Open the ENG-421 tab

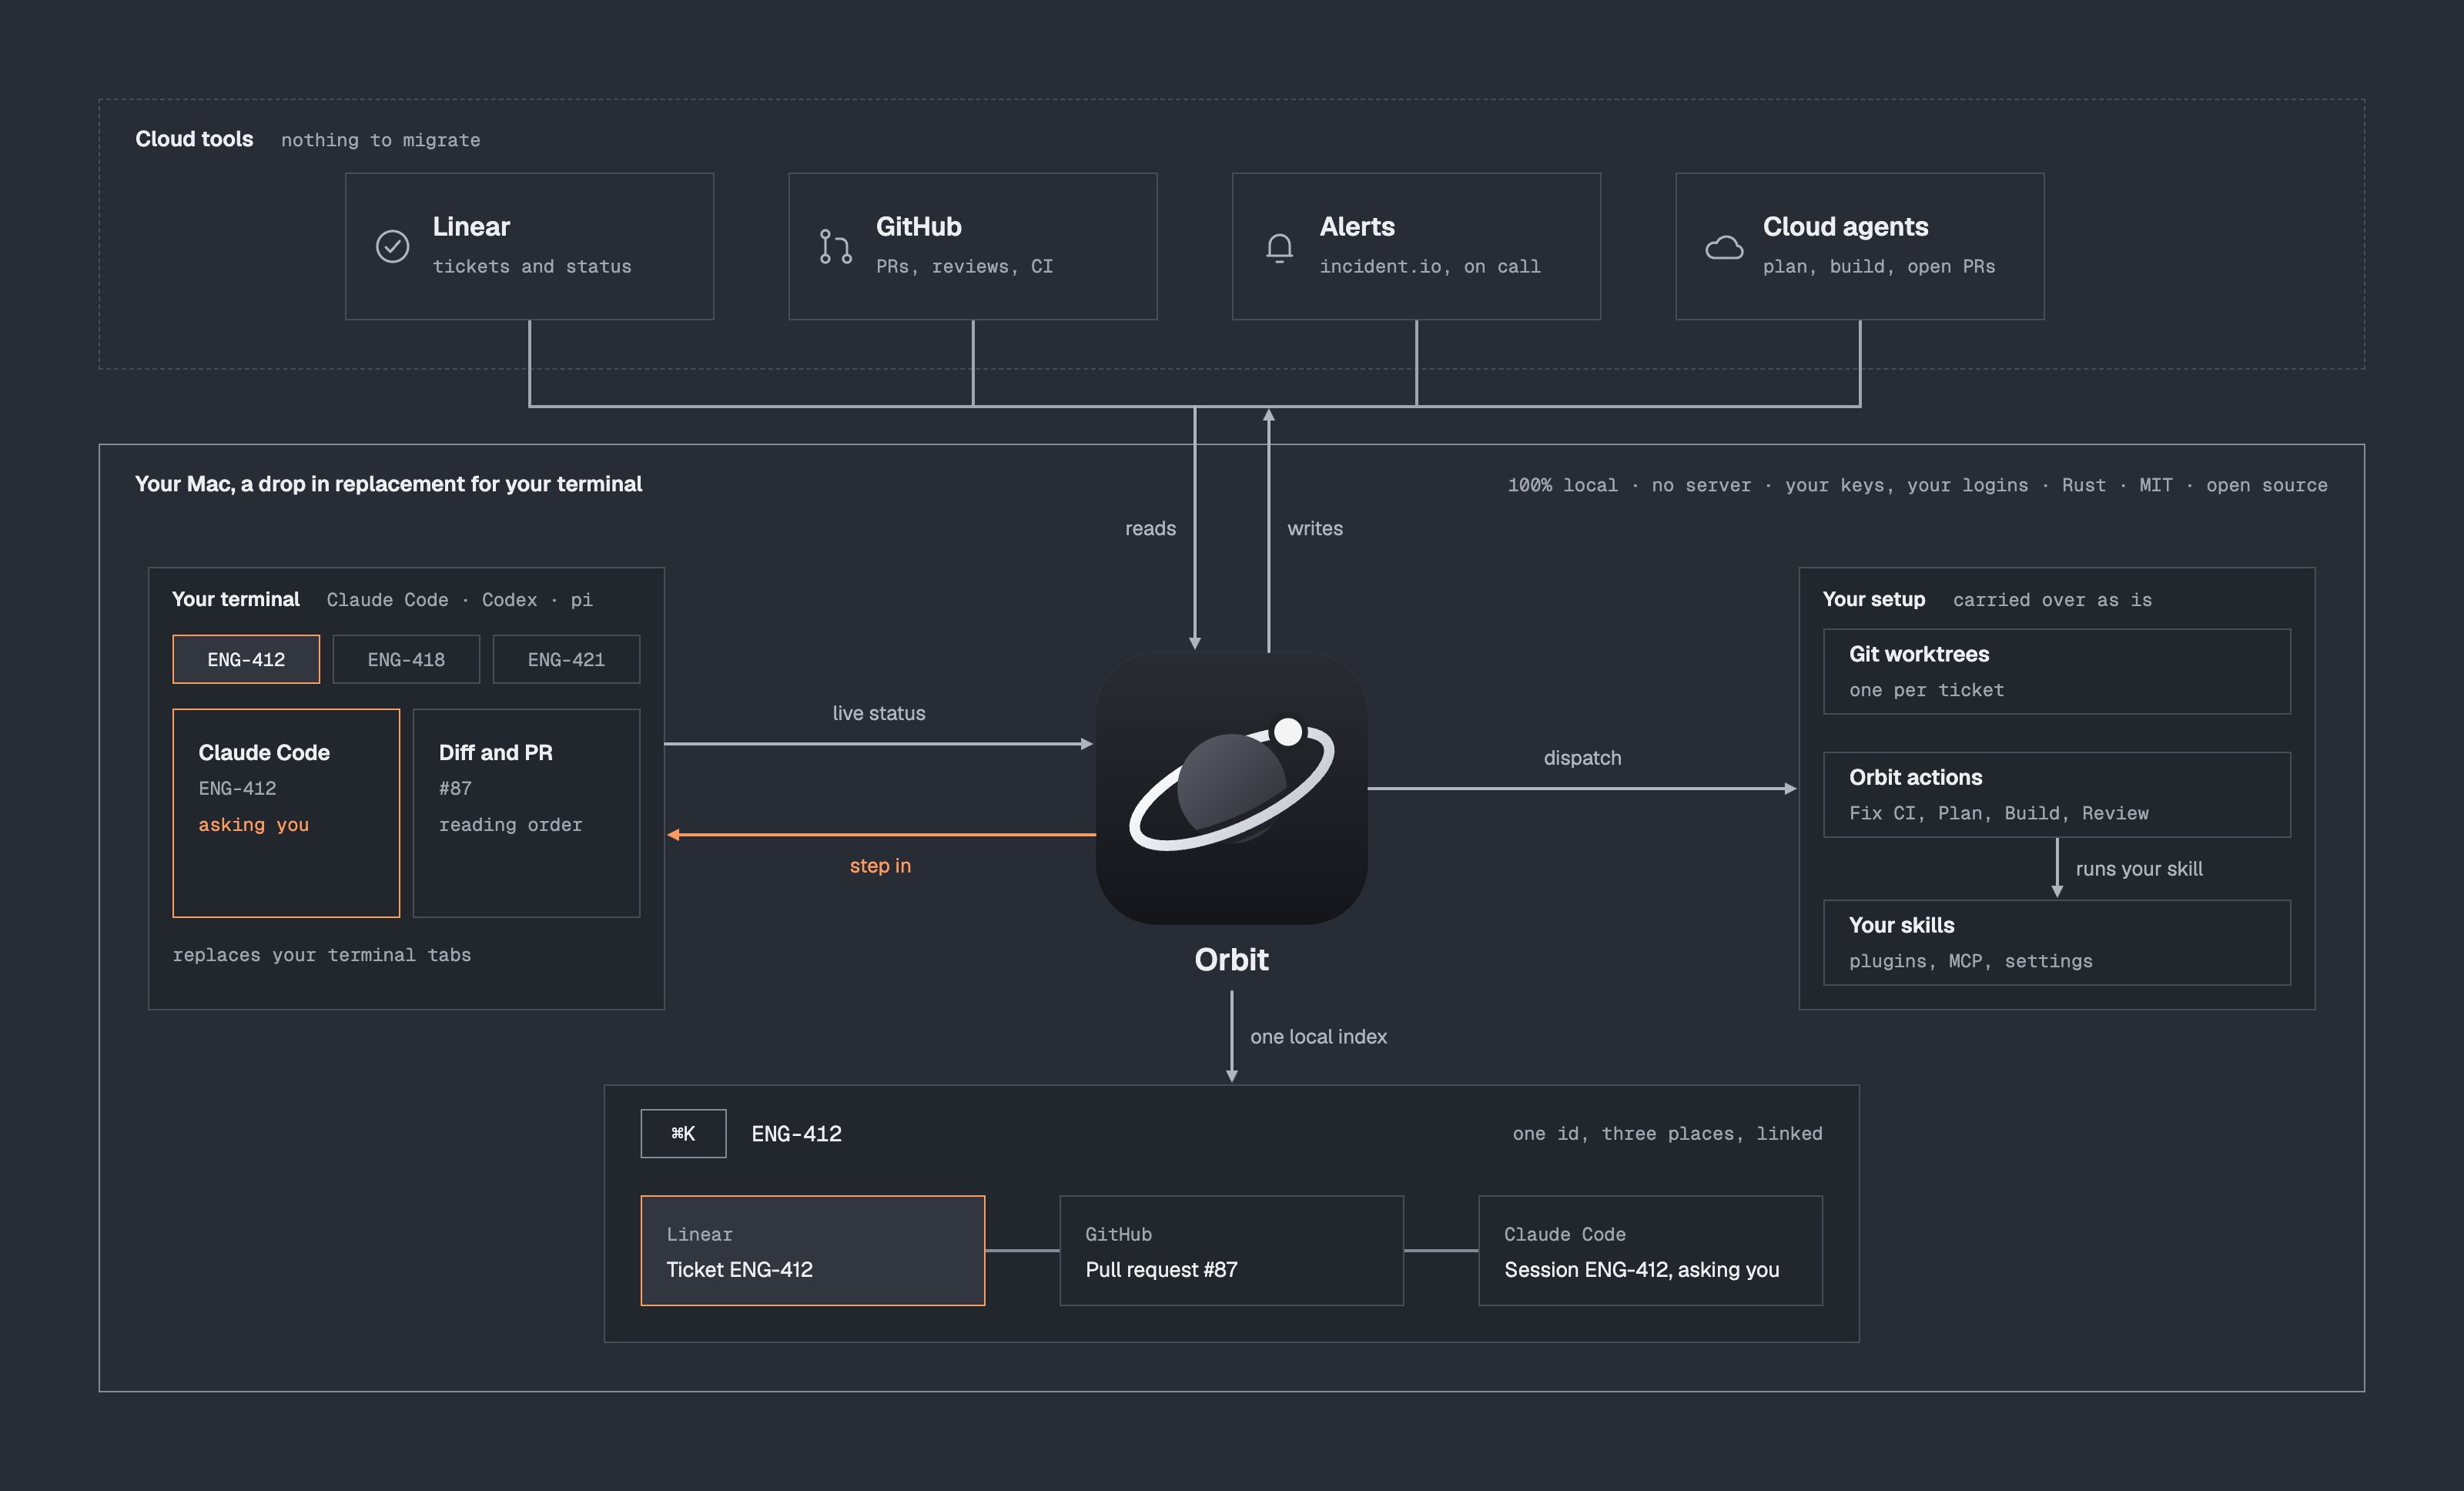click(x=566, y=659)
